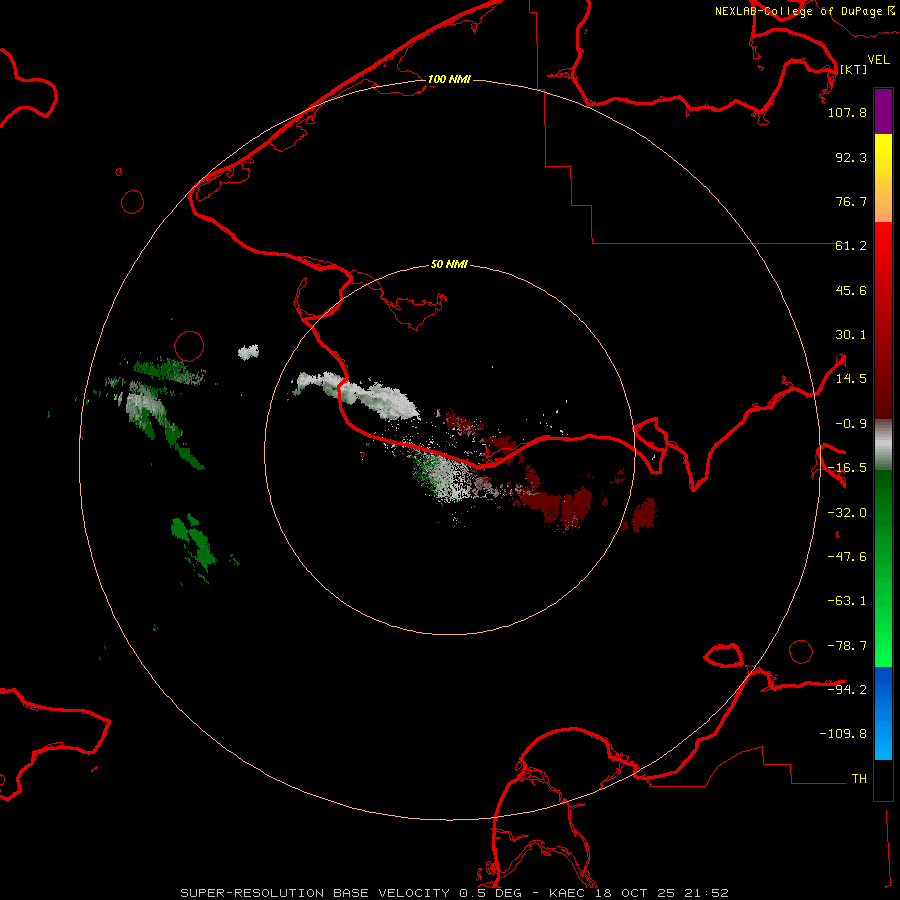Click the 50 NMI range ring label
Viewport: 900px width, 900px height.
click(x=449, y=265)
